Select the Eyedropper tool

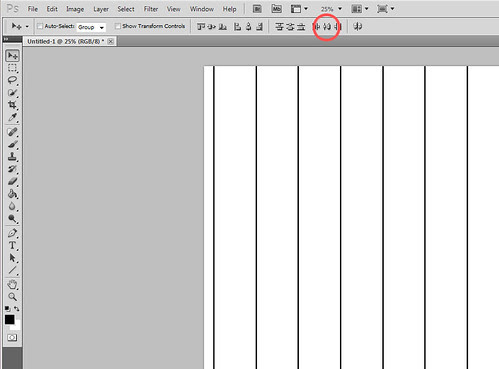[12, 117]
